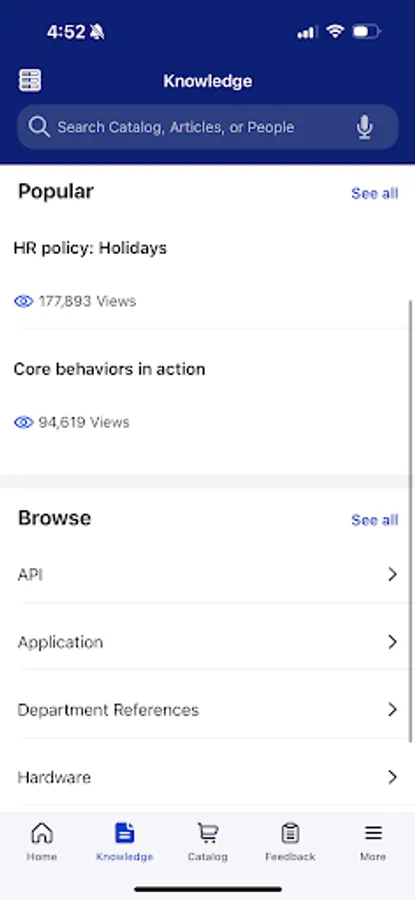Expand the Hardware category chevron
The height and width of the screenshot is (900, 415).
coord(393,777)
